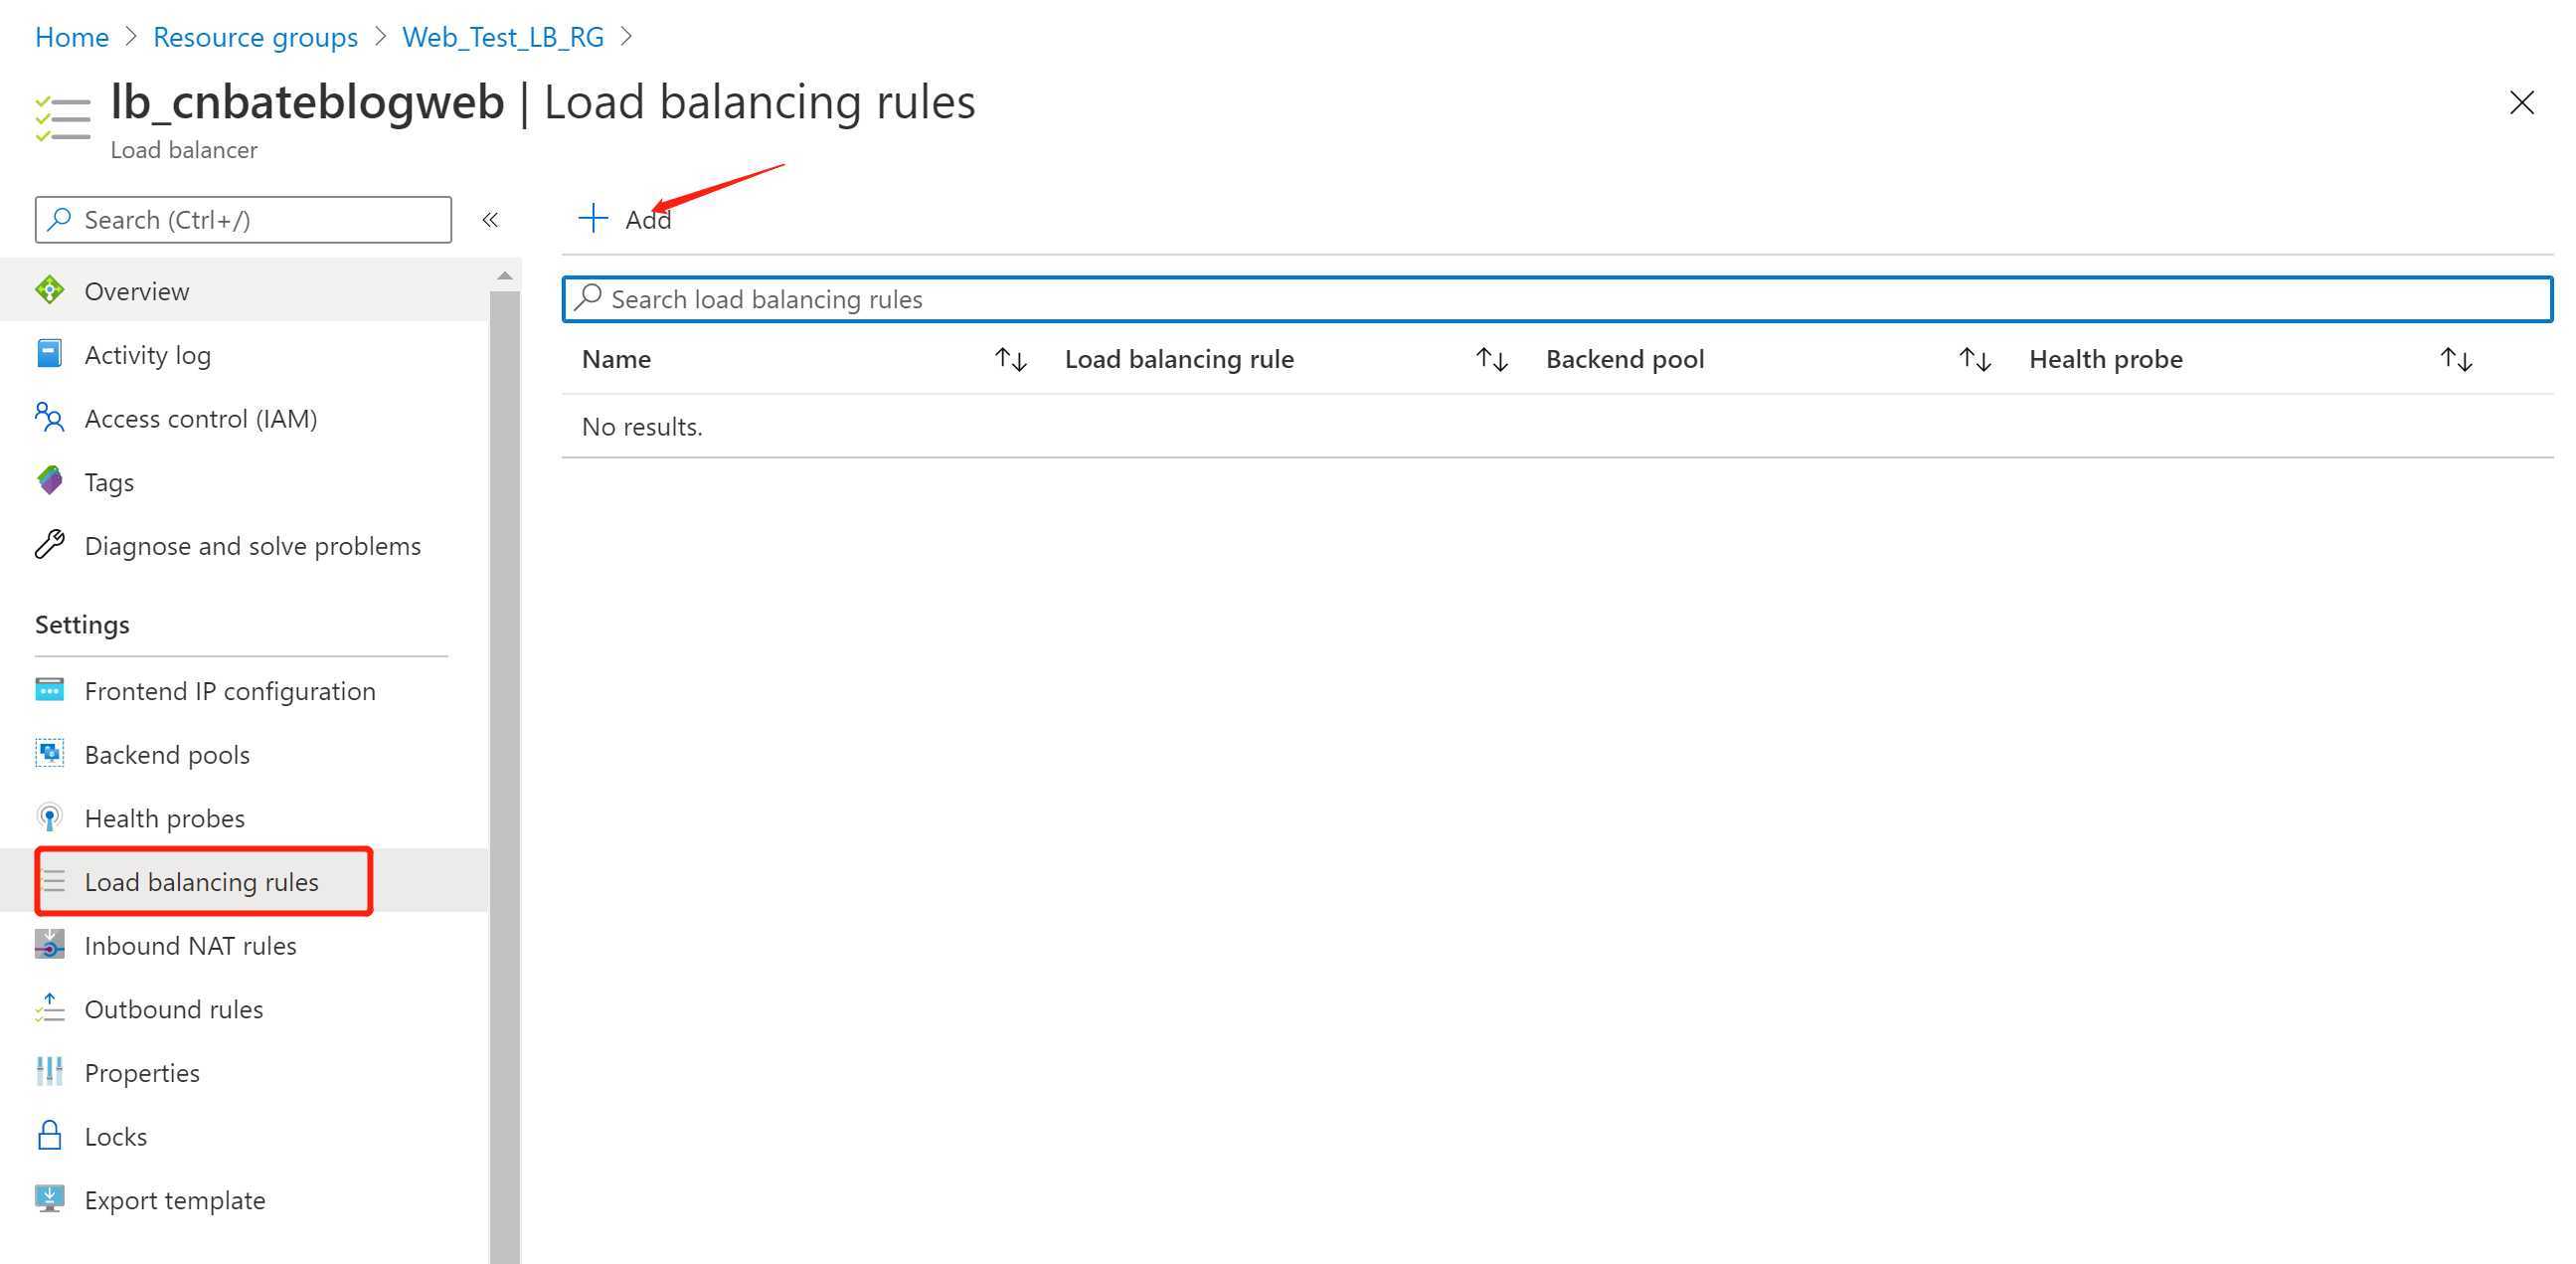Click the Properties bars icon
The width and height of the screenshot is (2576, 1264).
[x=49, y=1072]
